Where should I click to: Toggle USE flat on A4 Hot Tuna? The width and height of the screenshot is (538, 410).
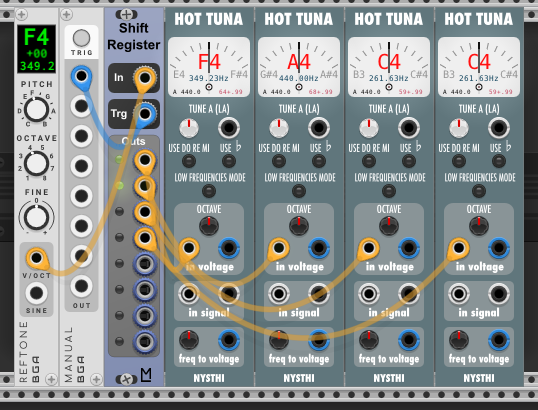coord(319,161)
